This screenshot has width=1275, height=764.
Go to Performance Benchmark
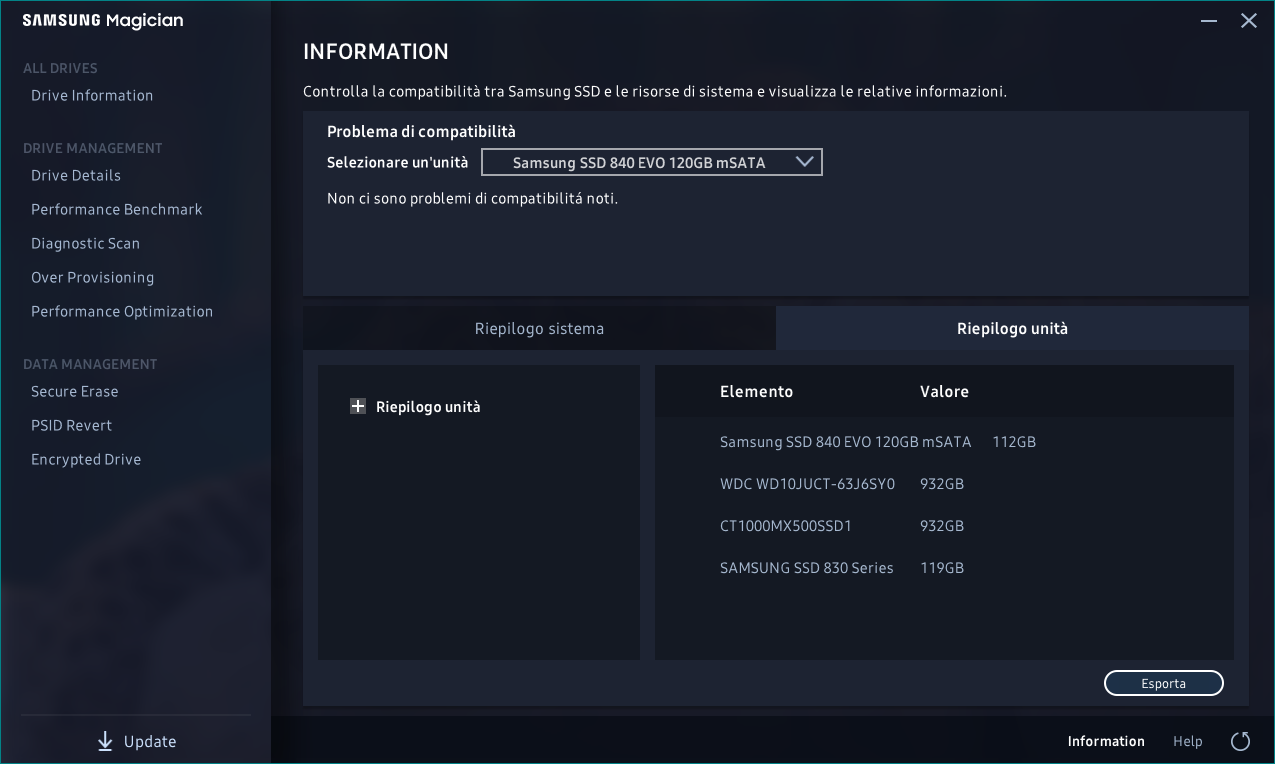(117, 209)
